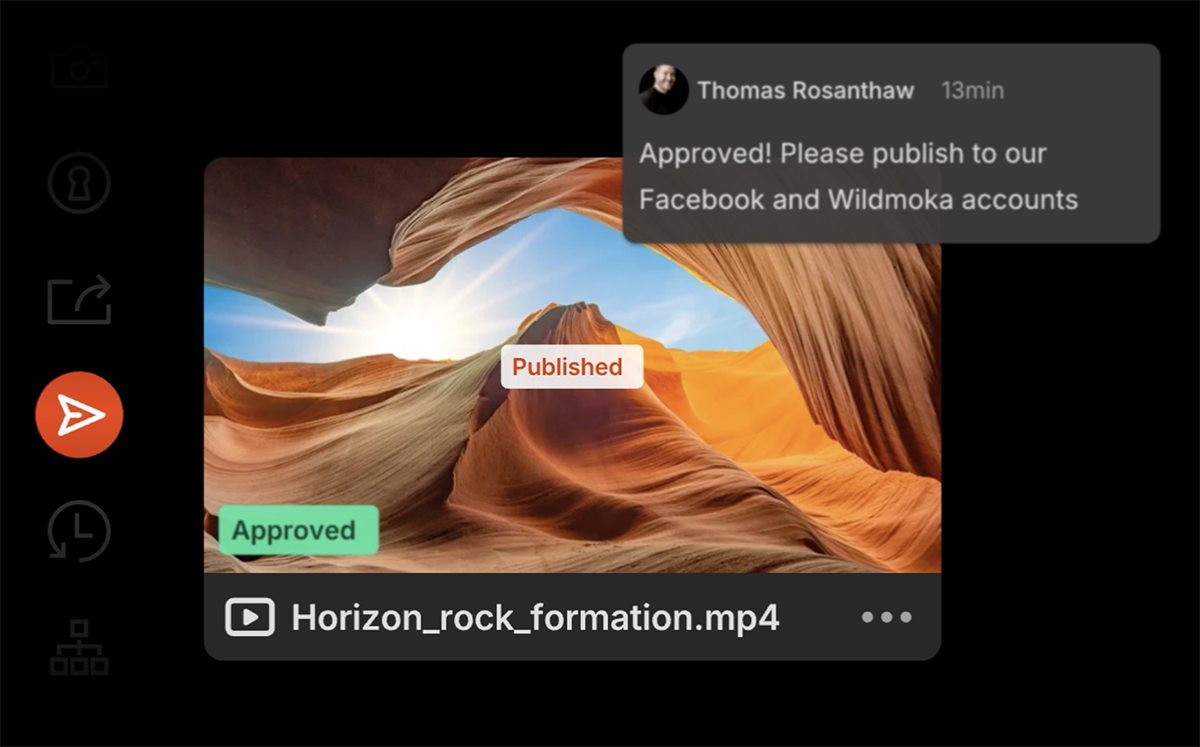
Task: Open the history clock icon
Action: click(79, 531)
